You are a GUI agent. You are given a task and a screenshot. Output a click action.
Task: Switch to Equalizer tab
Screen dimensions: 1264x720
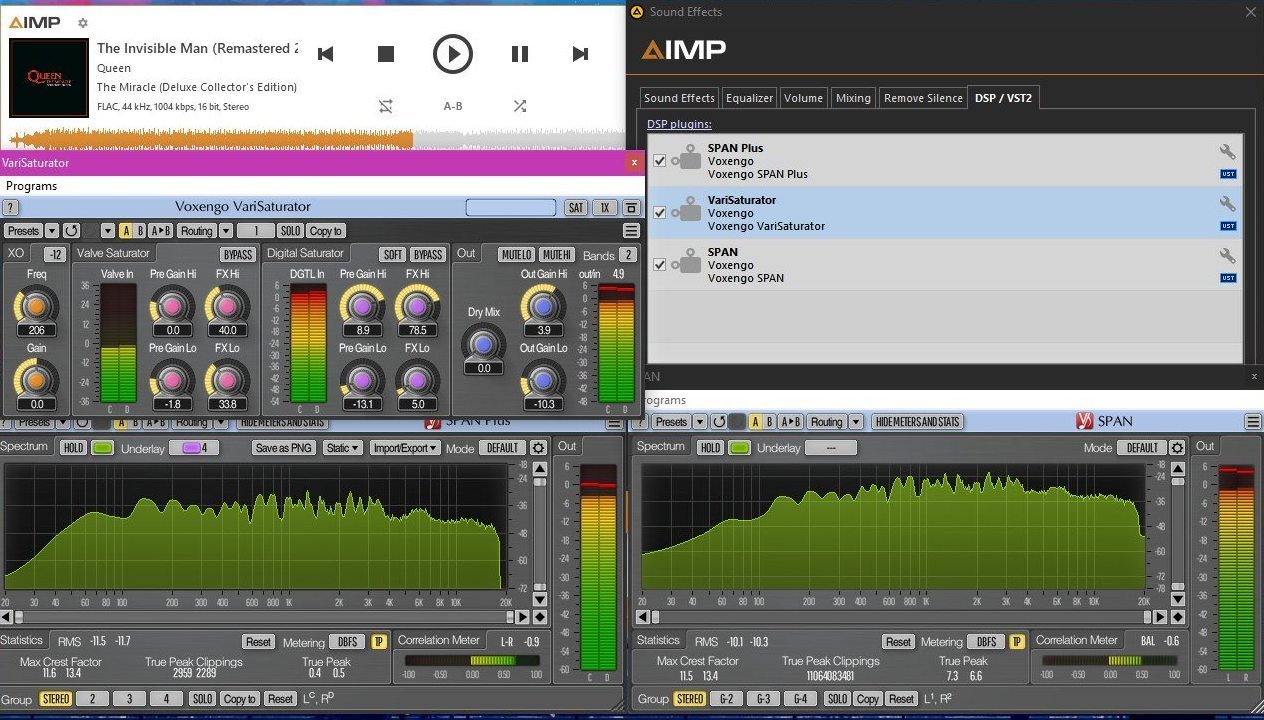point(750,98)
